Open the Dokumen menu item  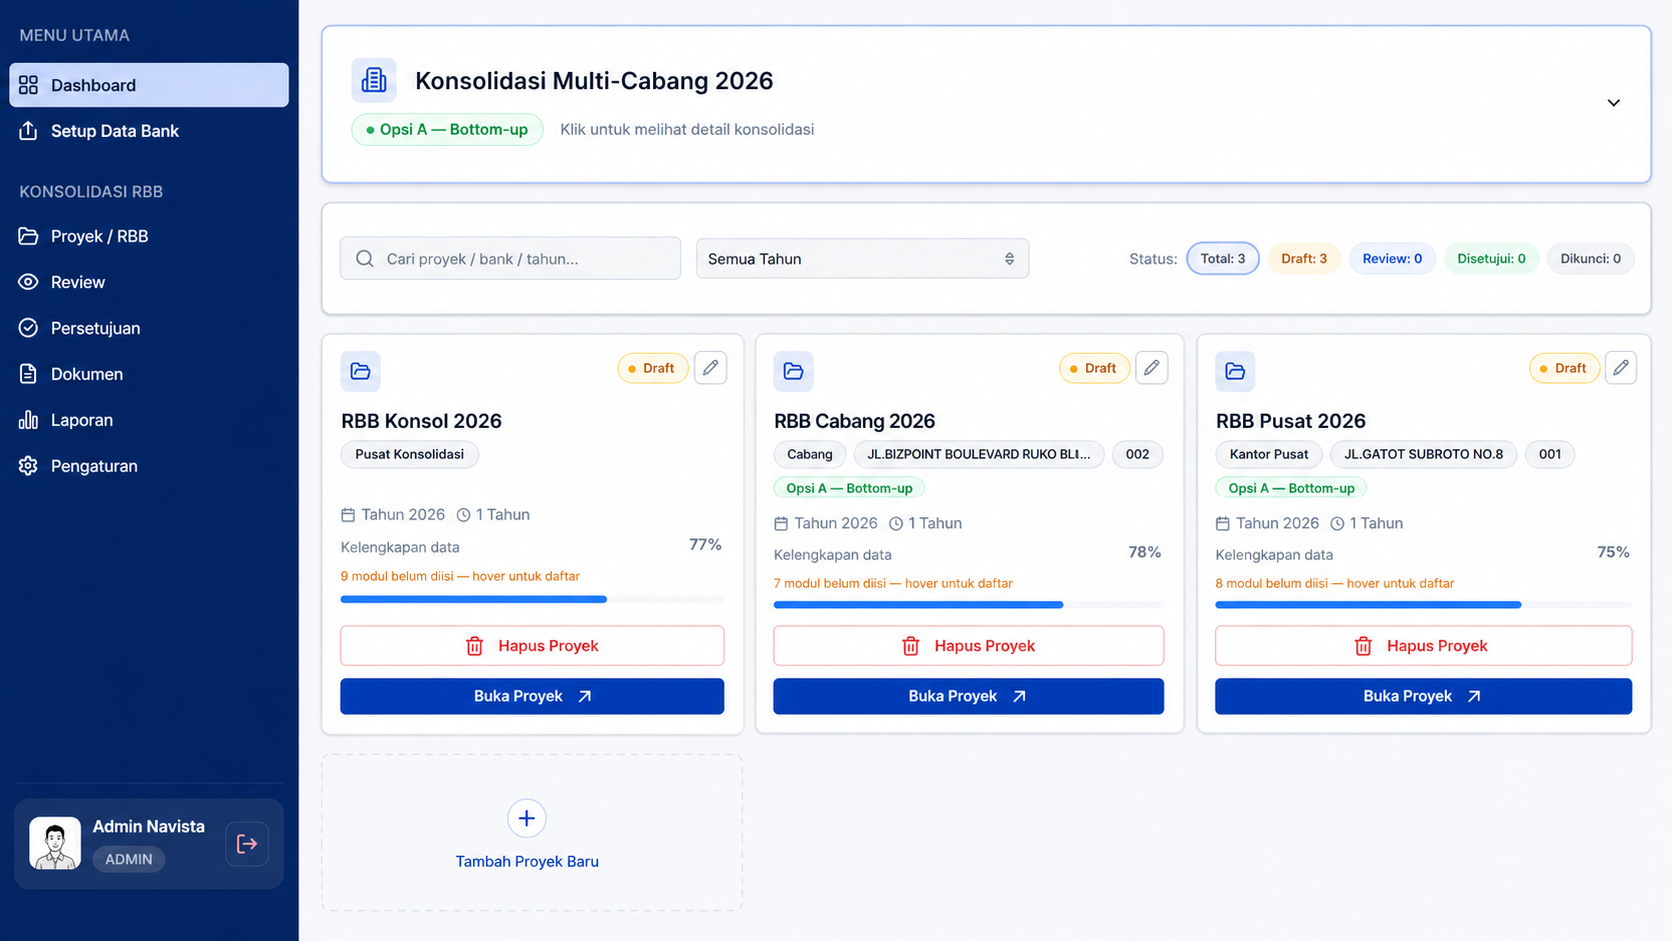click(149, 374)
